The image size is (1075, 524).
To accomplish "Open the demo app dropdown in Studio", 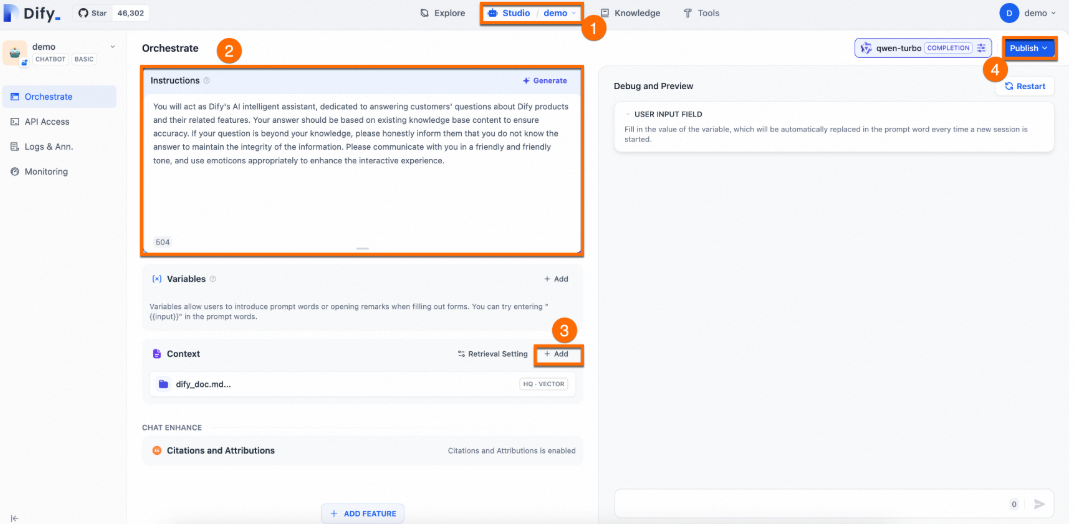I will 559,13.
